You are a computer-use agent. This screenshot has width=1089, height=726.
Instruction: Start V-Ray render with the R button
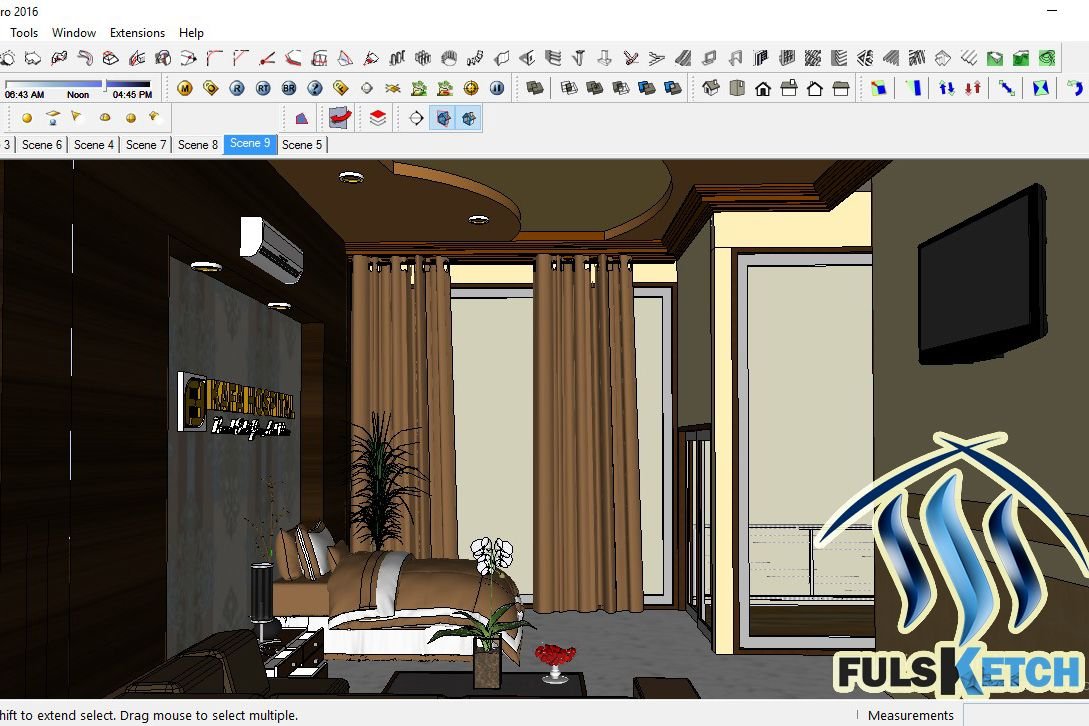click(237, 88)
